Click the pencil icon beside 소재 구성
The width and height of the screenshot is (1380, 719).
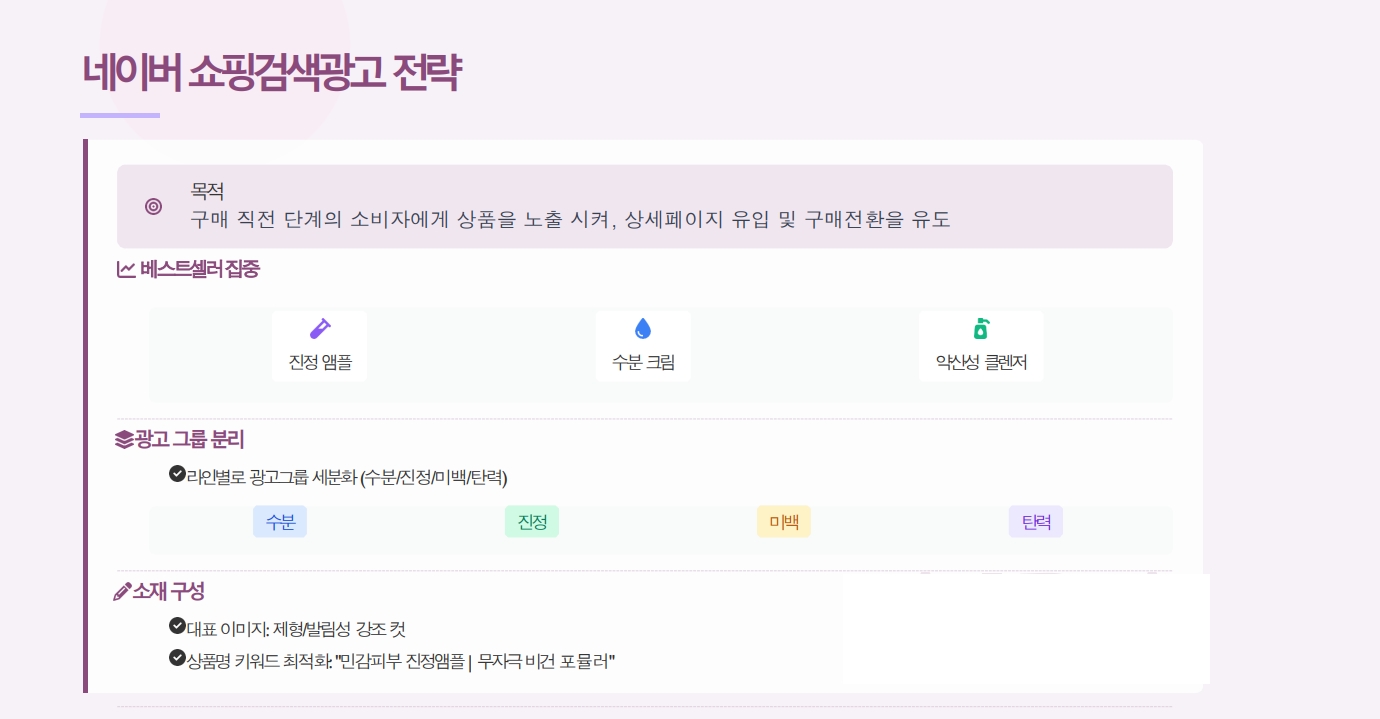123,591
